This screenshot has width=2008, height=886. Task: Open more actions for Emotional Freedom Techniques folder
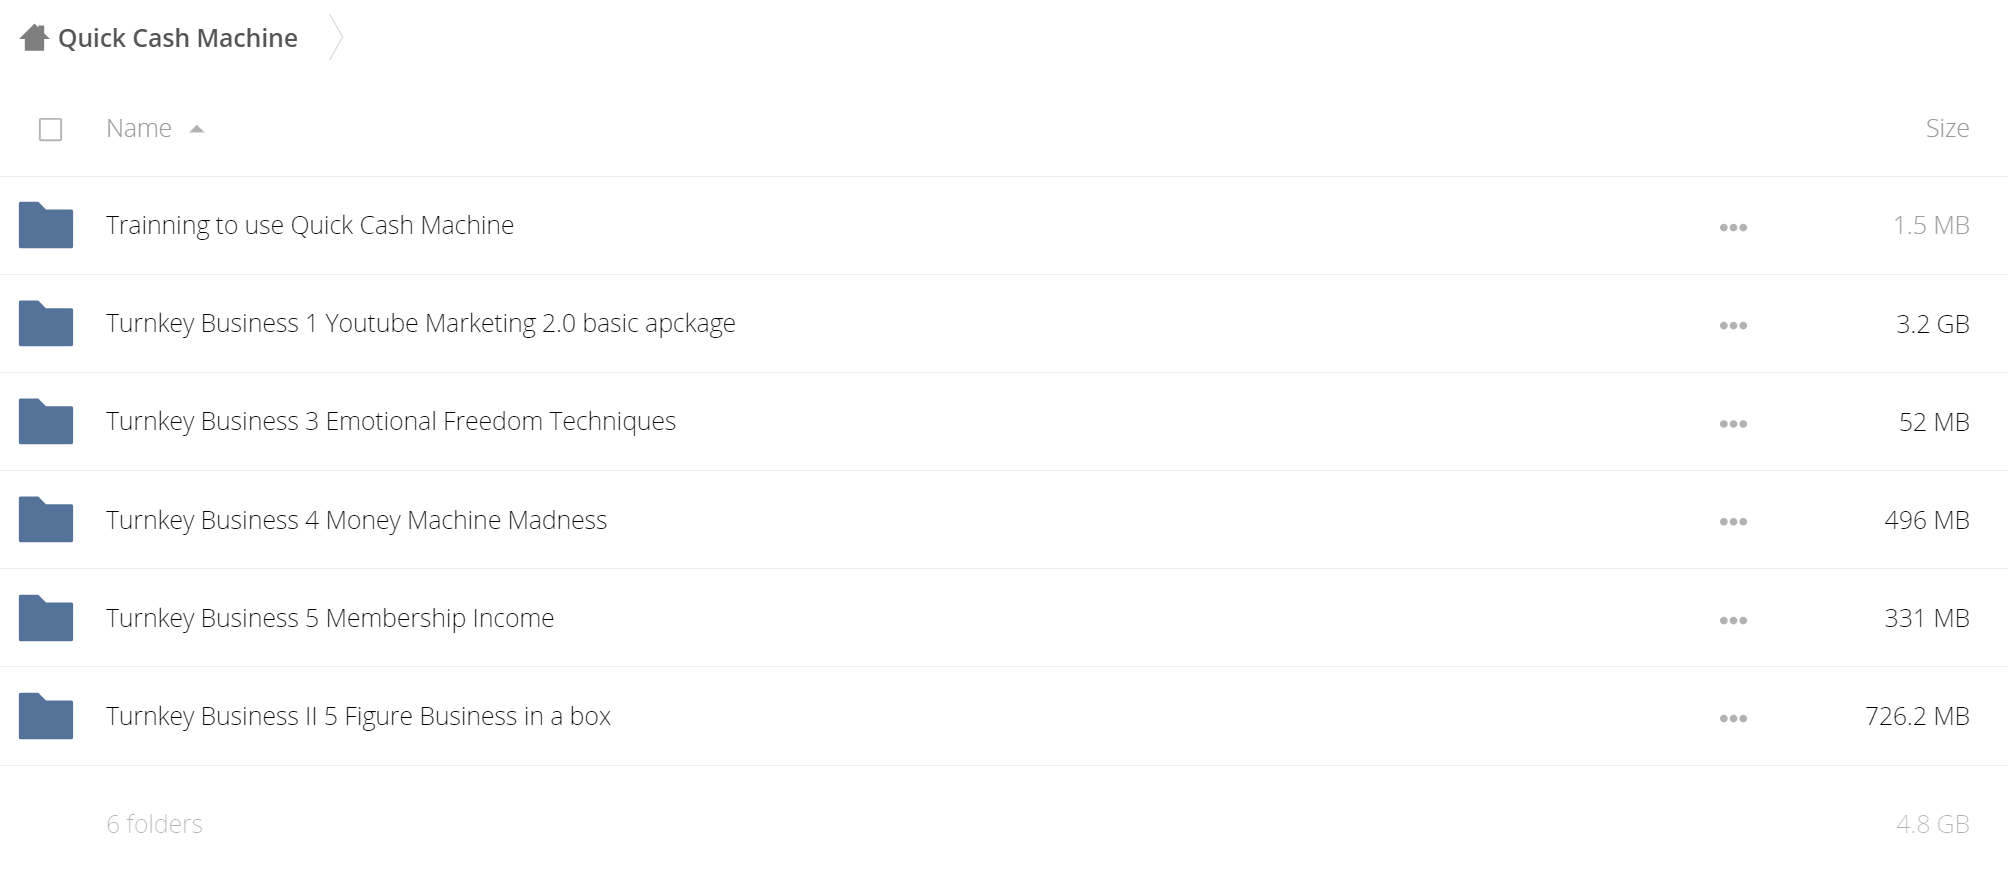click(x=1733, y=423)
